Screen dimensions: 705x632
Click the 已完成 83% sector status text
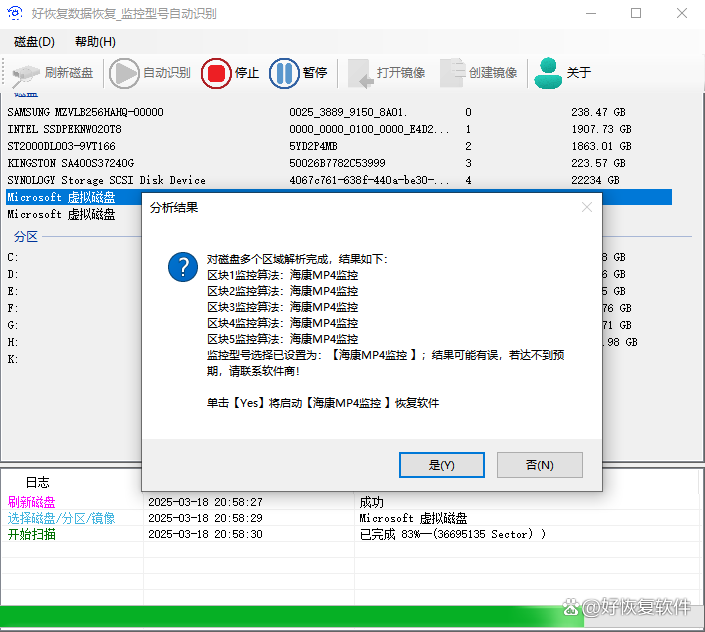(453, 534)
